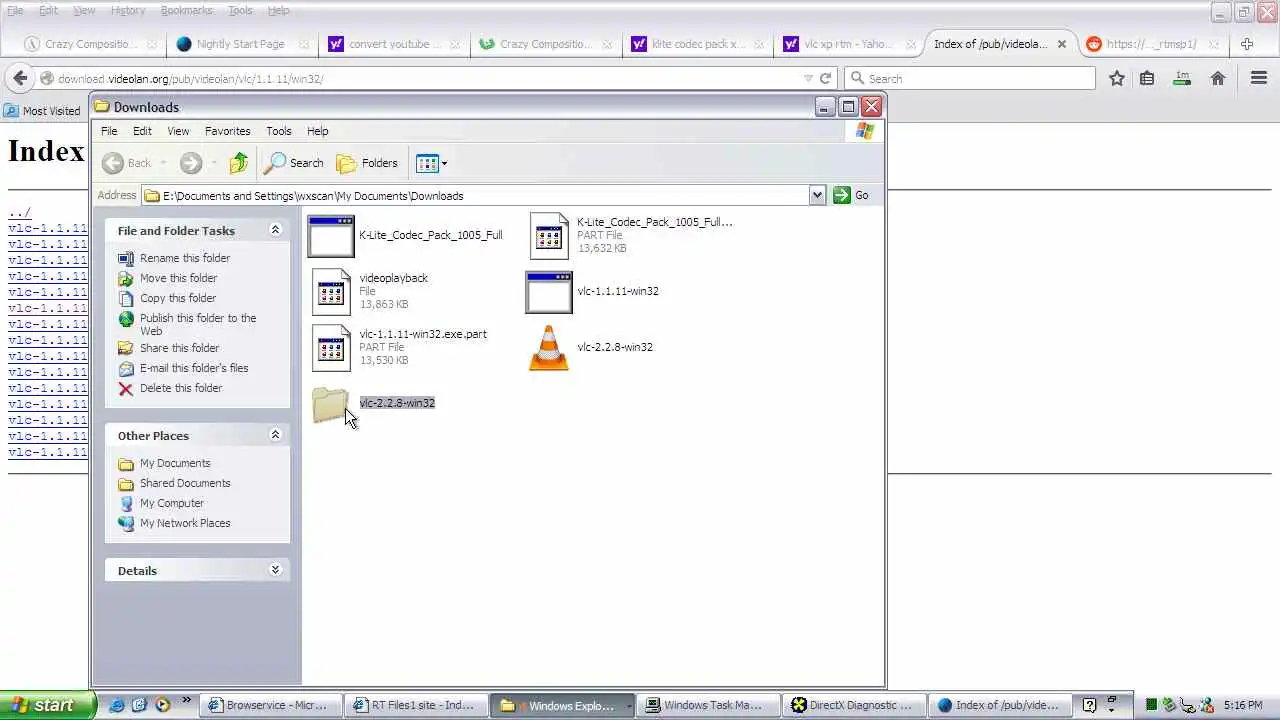Screen dimensions: 1280x720
Task: Click the browser Back arrow button
Action: point(20,78)
